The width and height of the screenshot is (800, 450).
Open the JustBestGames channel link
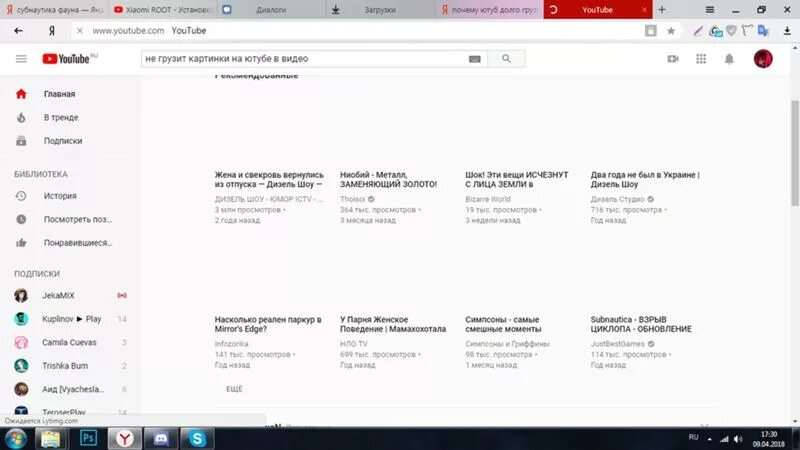(617, 344)
